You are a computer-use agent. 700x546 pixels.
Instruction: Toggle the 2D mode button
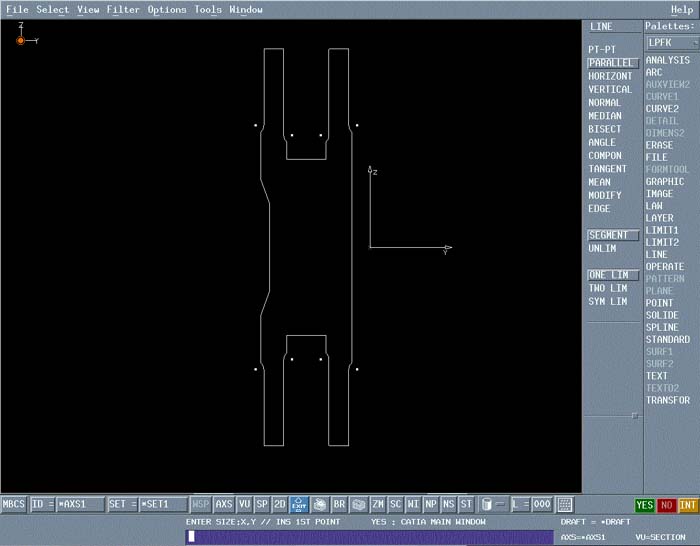(x=280, y=505)
